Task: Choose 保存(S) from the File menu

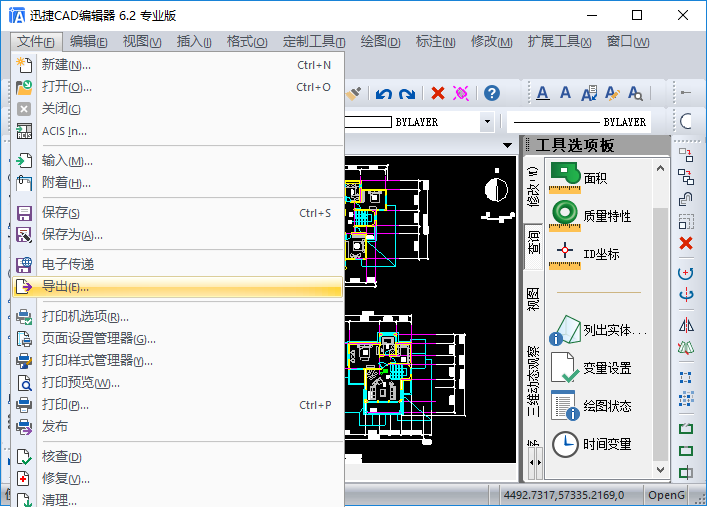Action: 178,212
